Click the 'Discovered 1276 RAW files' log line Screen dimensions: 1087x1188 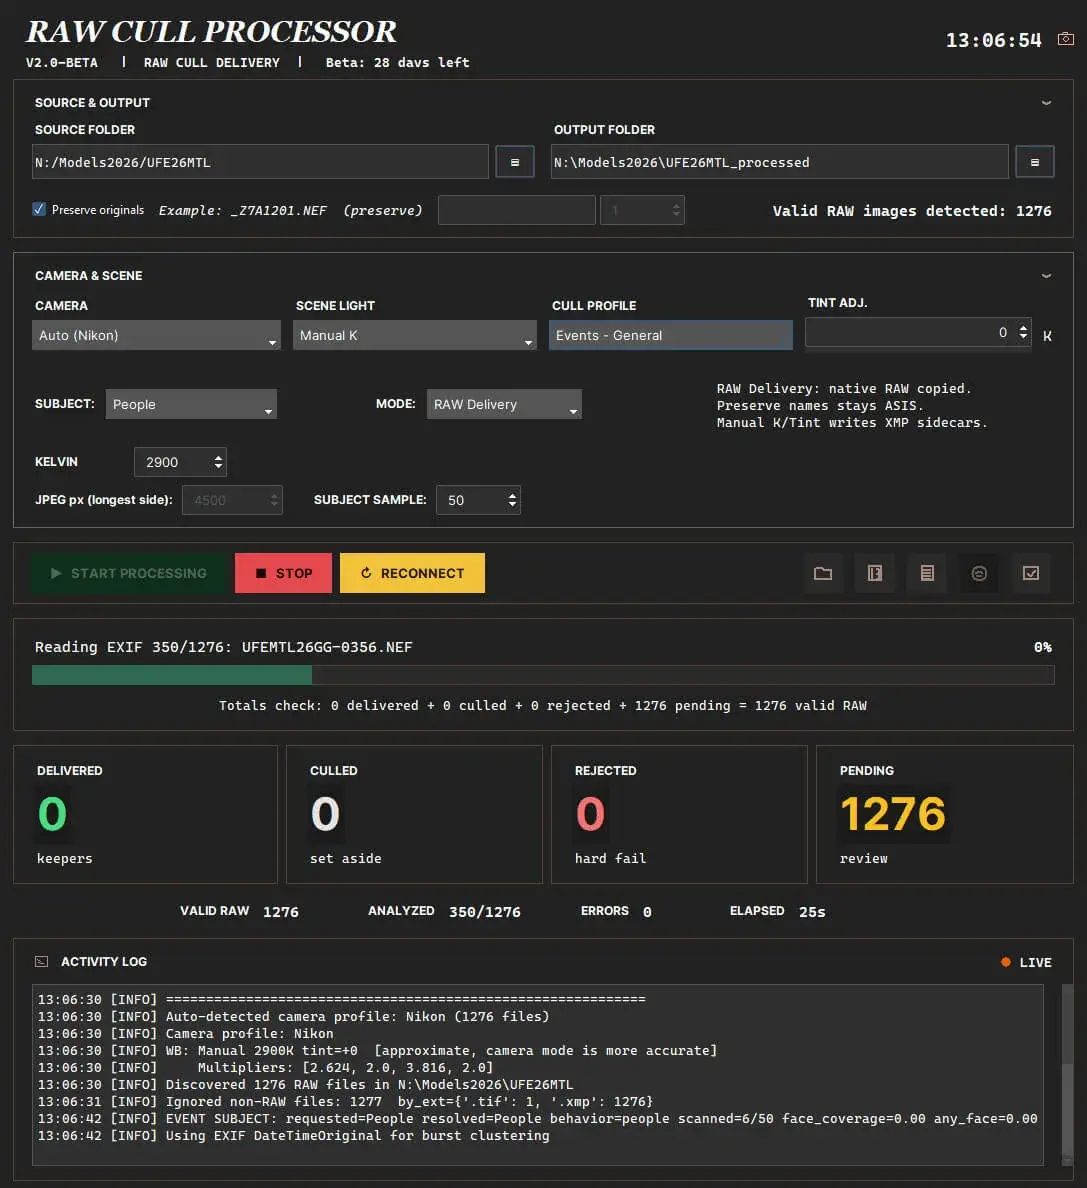tap(305, 1085)
